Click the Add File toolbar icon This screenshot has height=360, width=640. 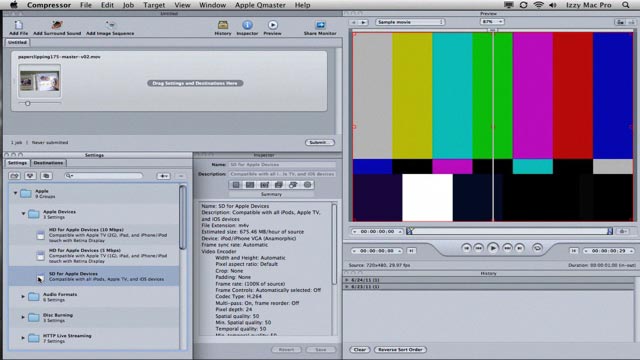click(x=18, y=25)
